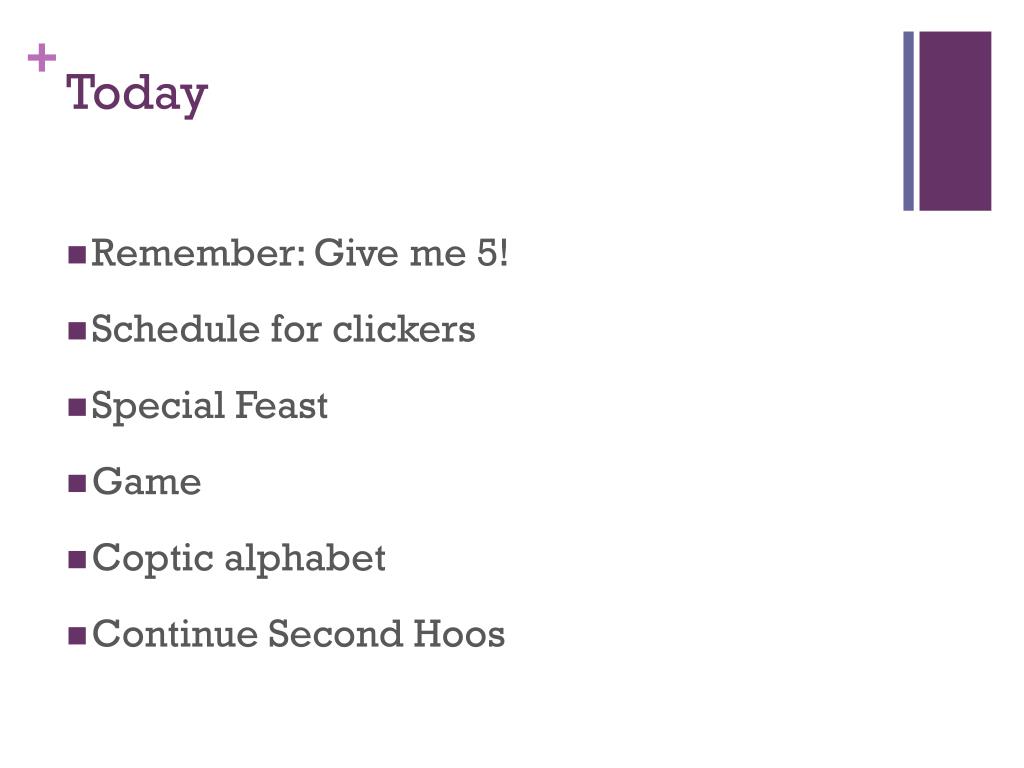Click the word 'Game'

146,482
